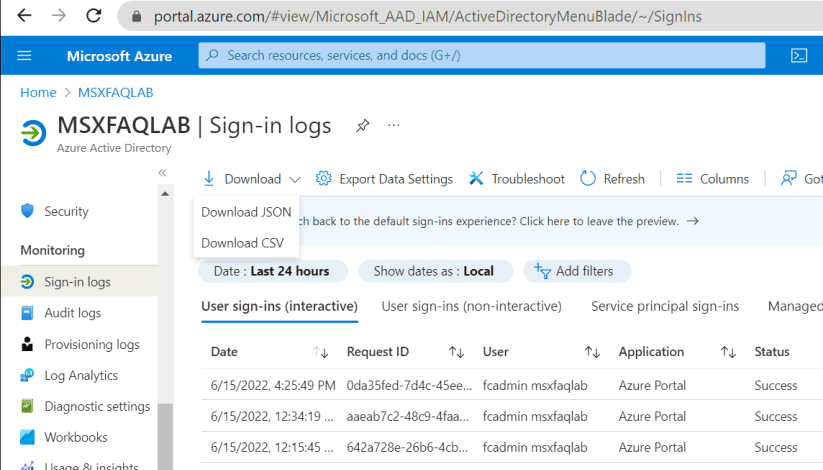Open the MSXFAQLAB breadcrumb link
The image size is (823, 470).
click(115, 92)
